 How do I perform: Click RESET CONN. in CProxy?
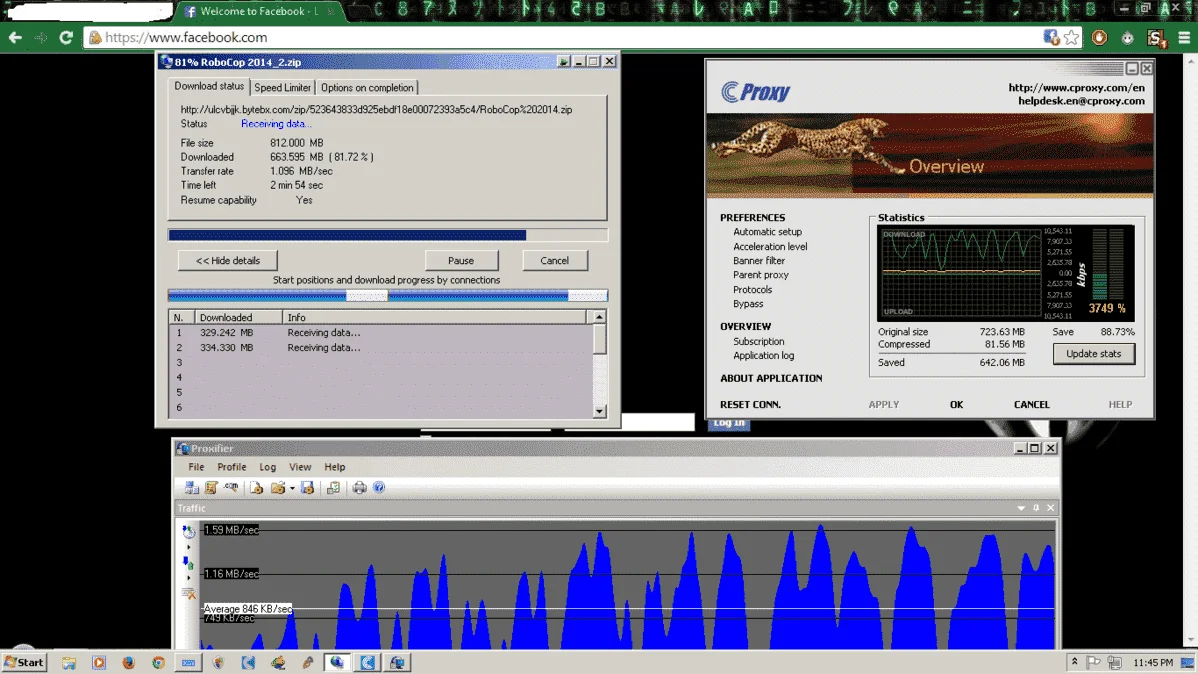click(750, 404)
